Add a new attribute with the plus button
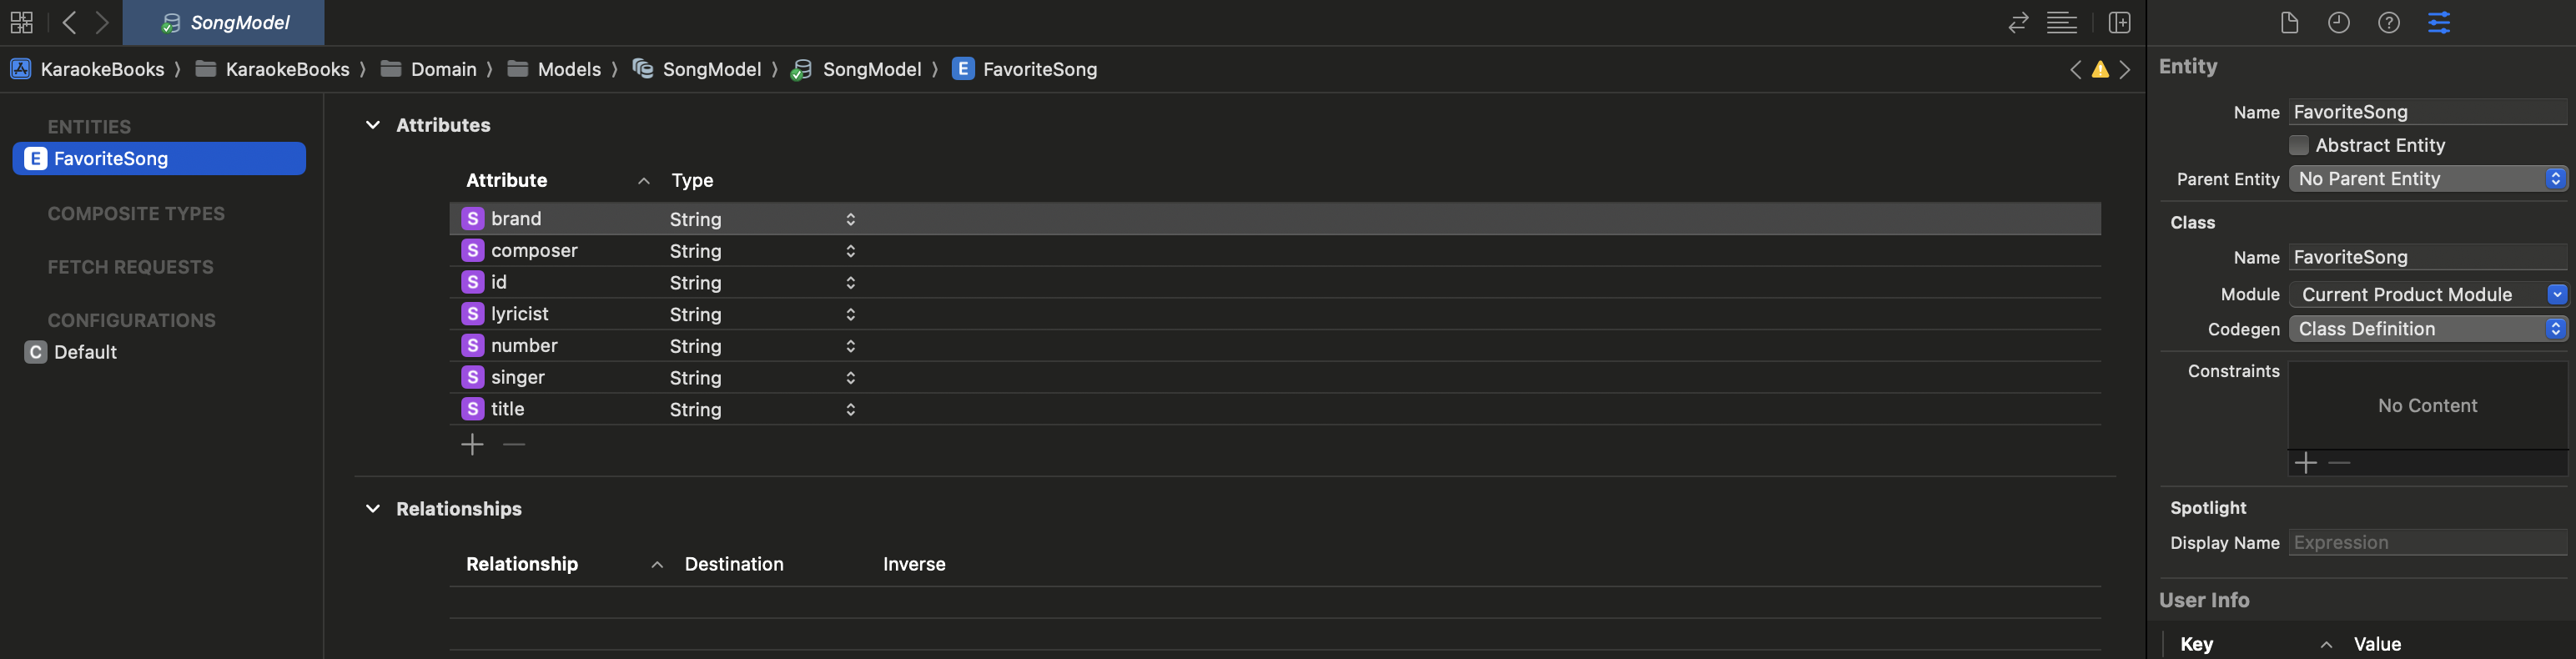This screenshot has width=2576, height=659. (472, 443)
